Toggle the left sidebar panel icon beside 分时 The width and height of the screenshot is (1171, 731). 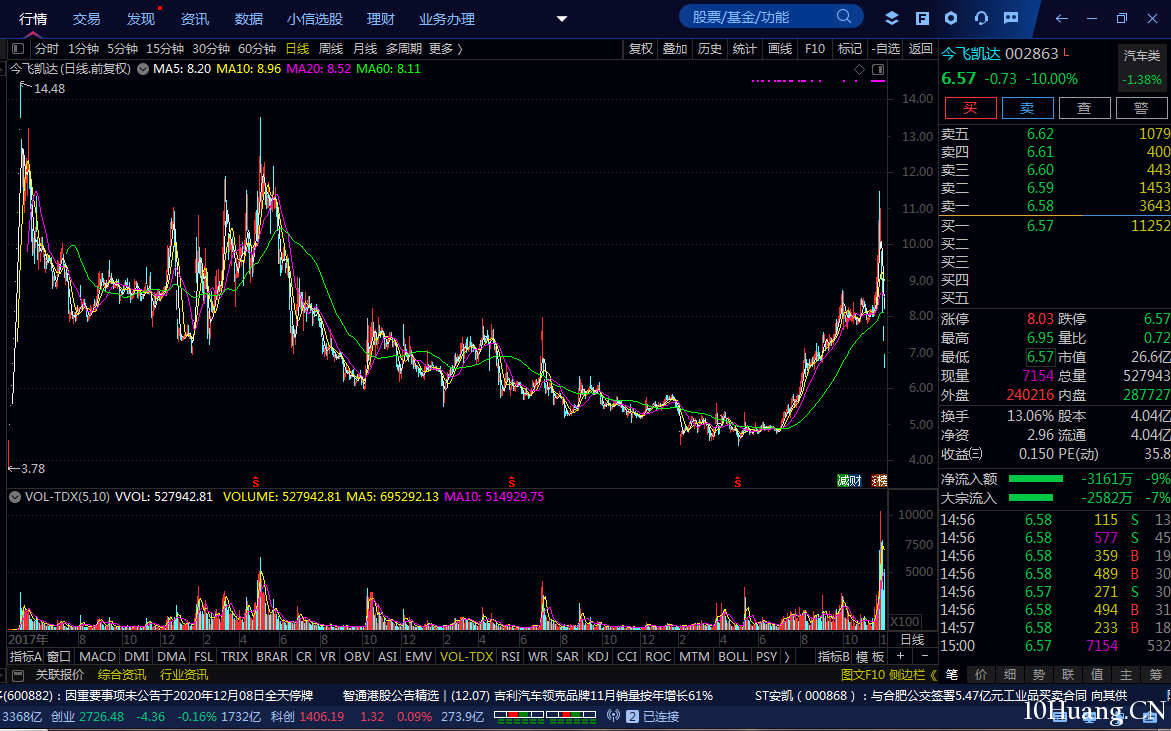pyautogui.click(x=19, y=49)
